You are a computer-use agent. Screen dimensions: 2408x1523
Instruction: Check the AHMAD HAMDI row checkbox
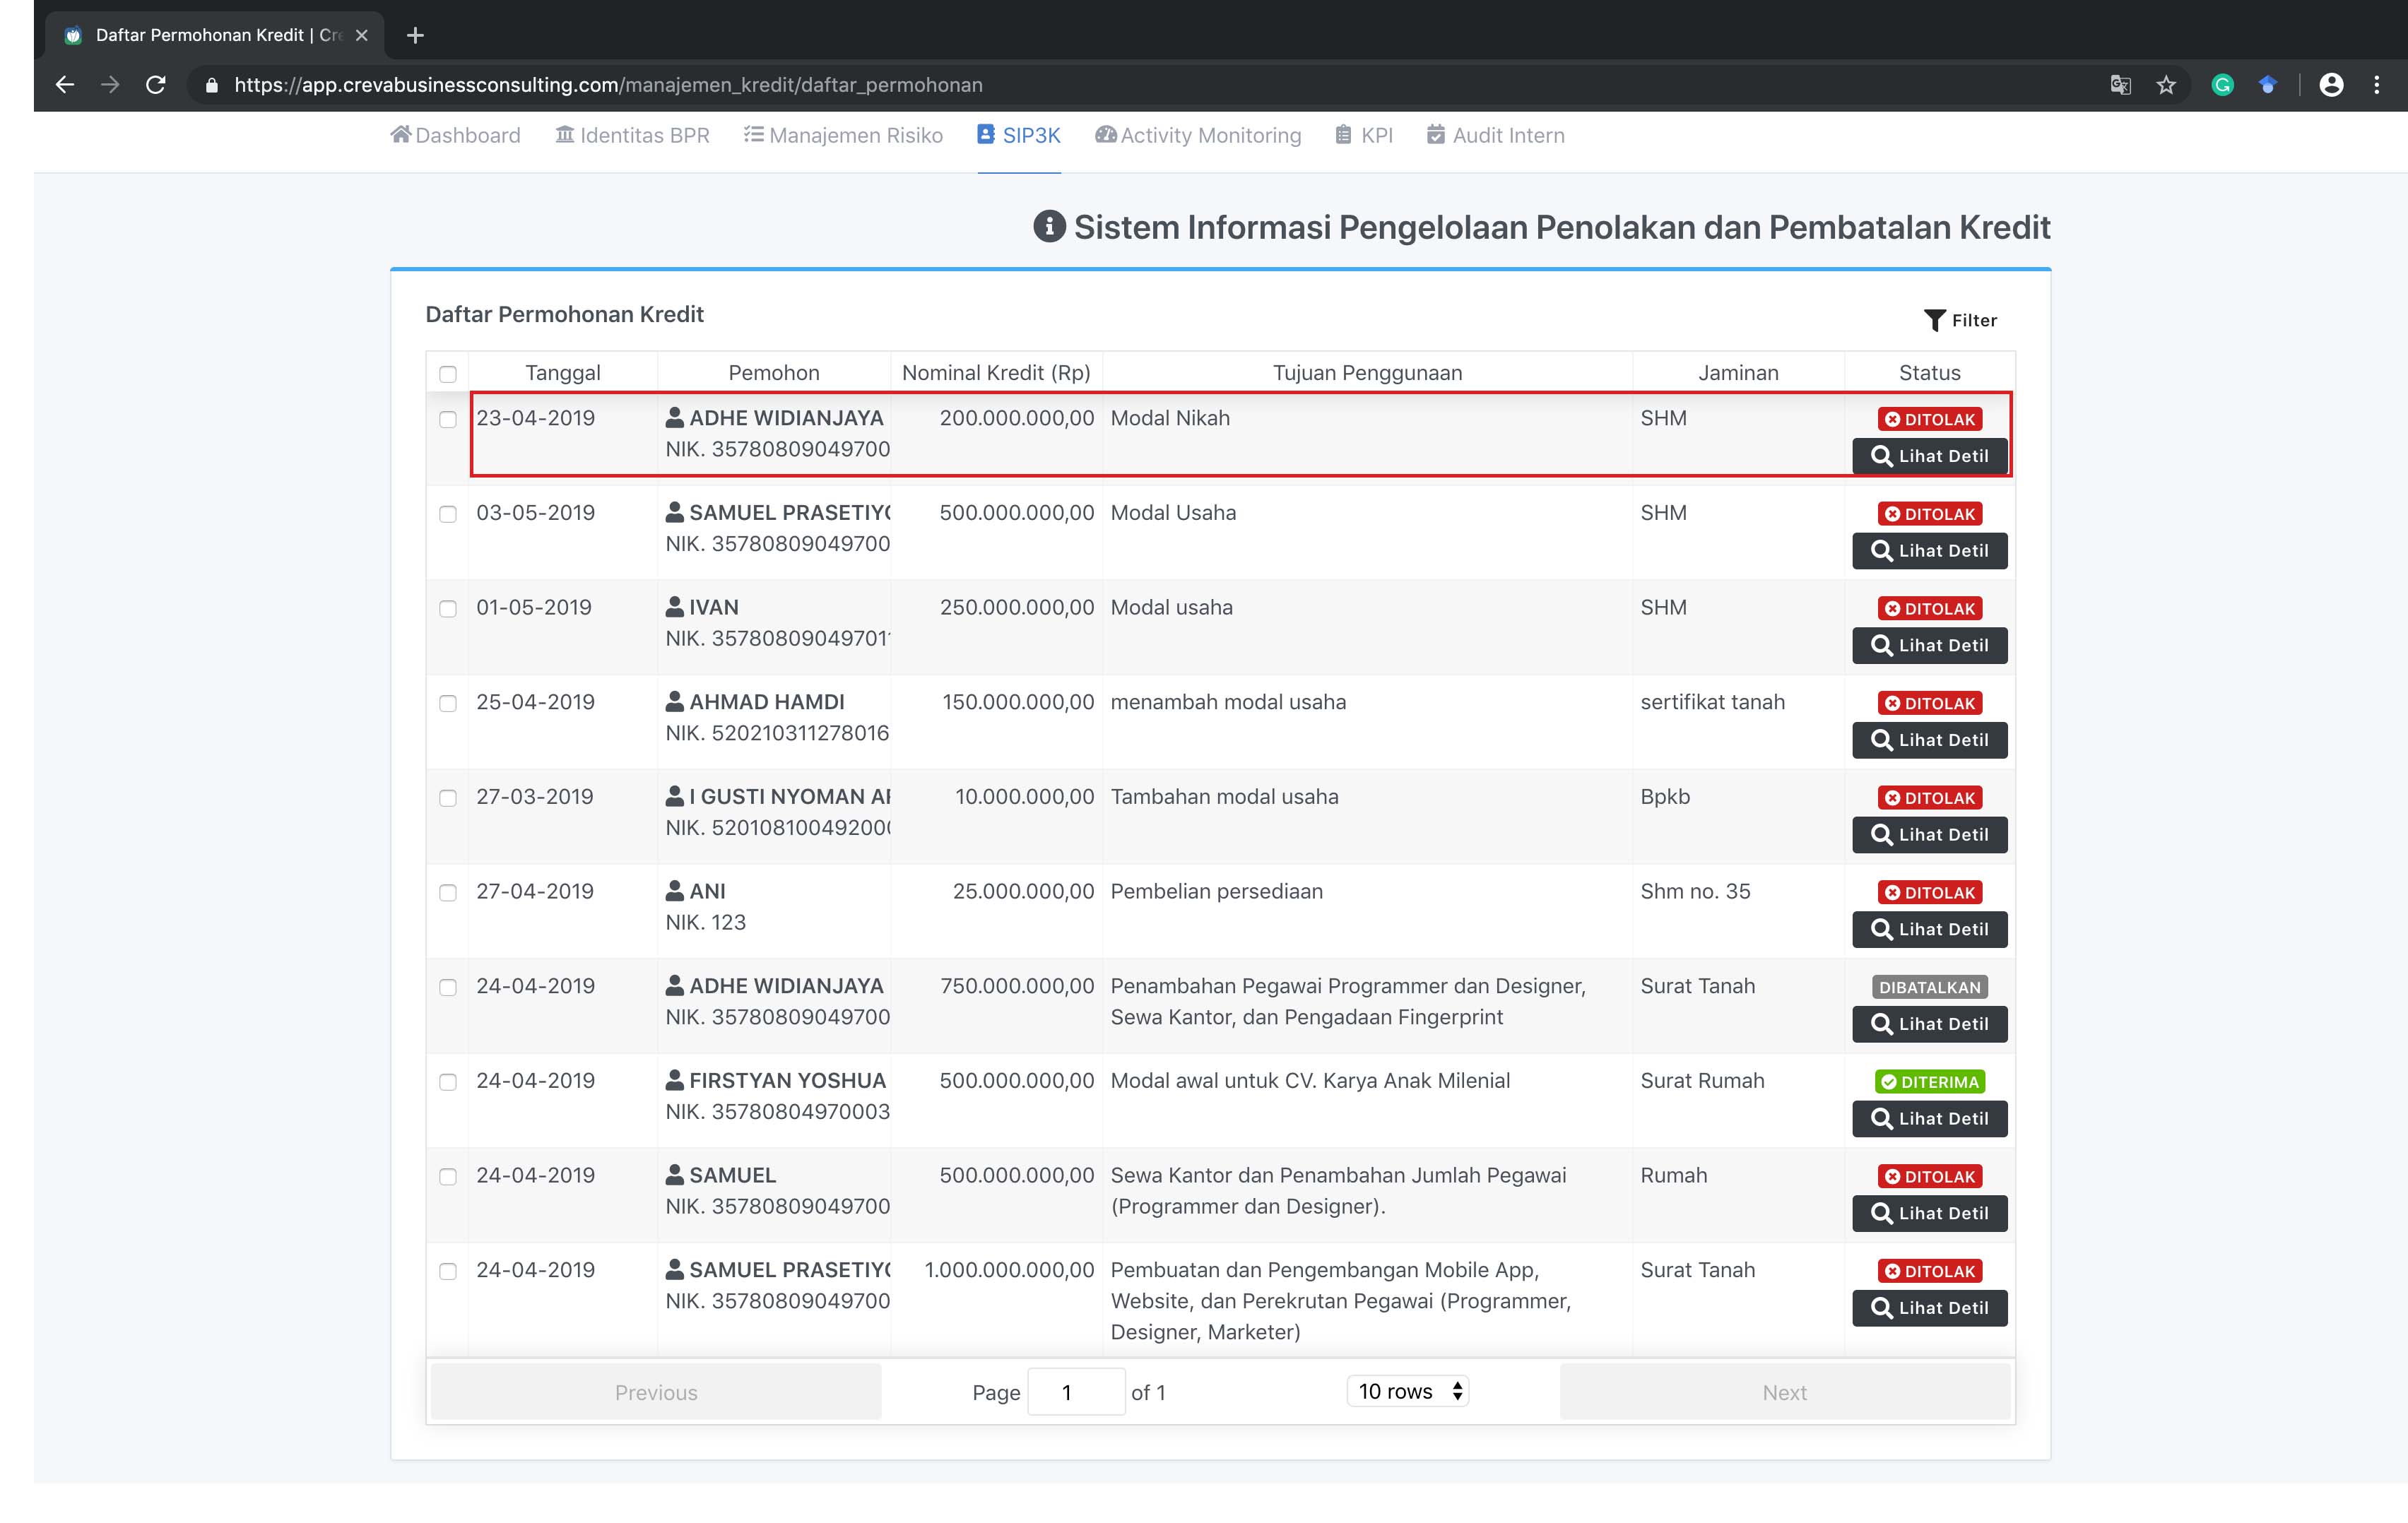pyautogui.click(x=448, y=703)
